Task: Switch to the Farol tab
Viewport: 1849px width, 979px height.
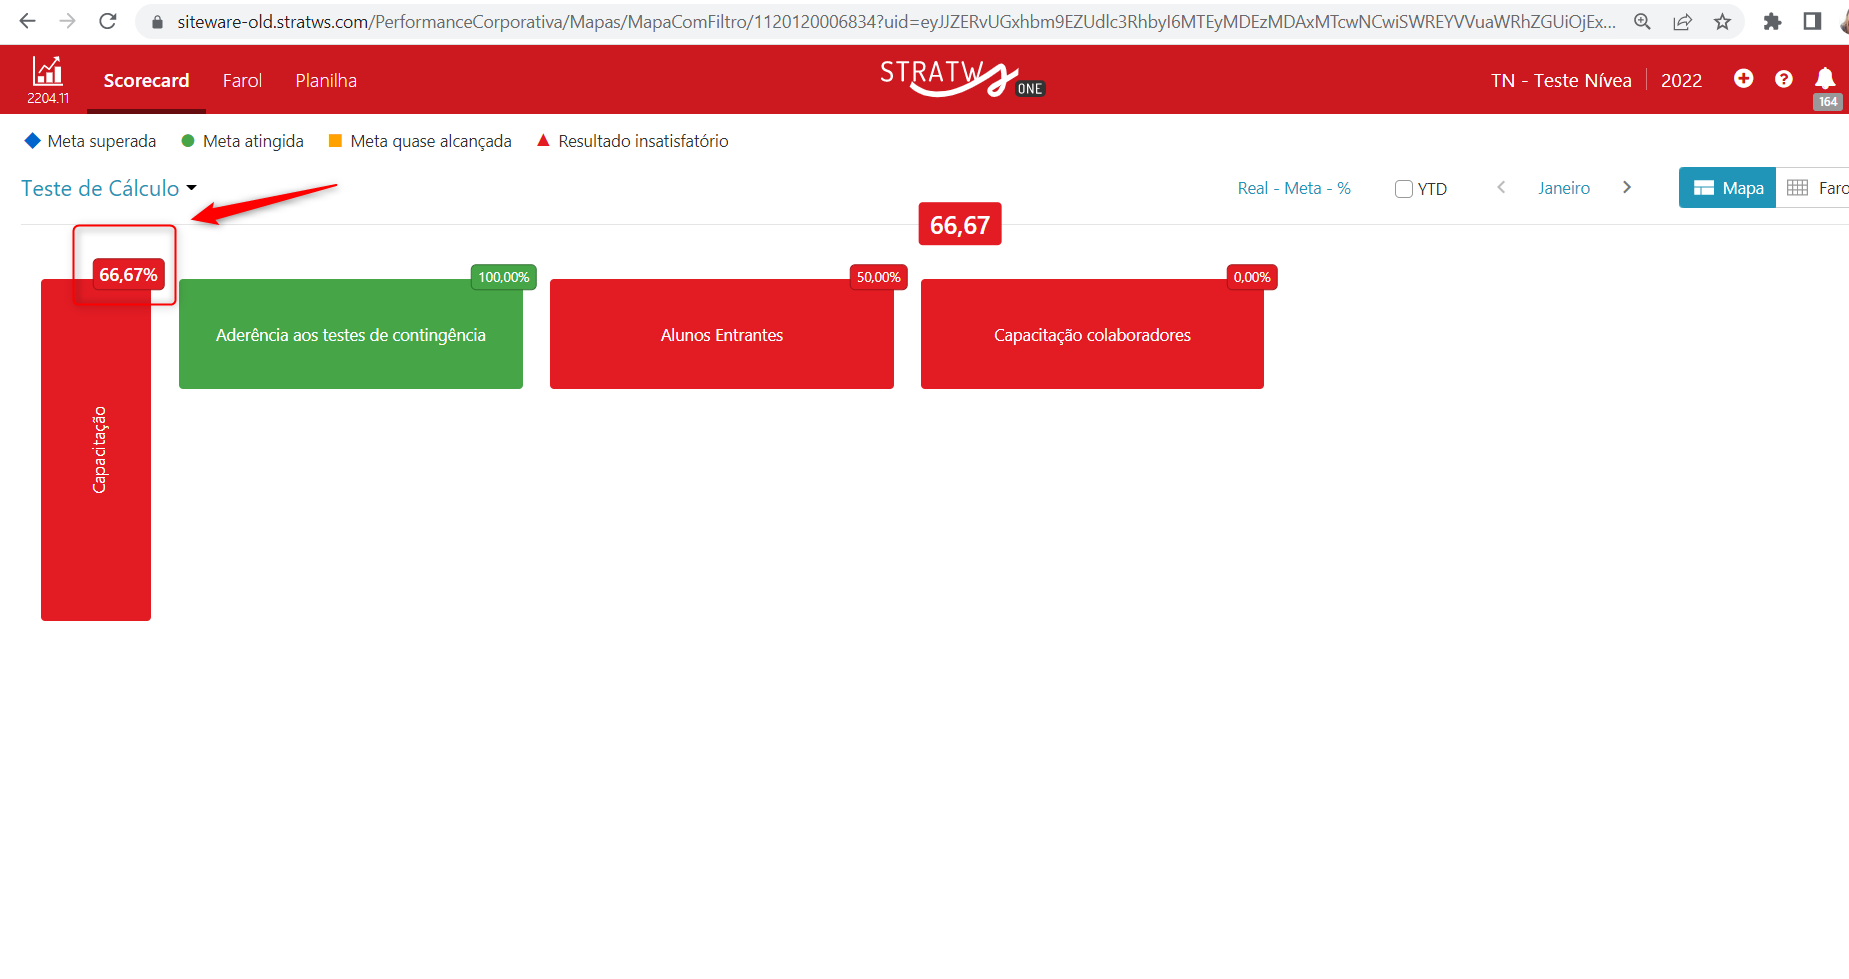Action: point(242,80)
